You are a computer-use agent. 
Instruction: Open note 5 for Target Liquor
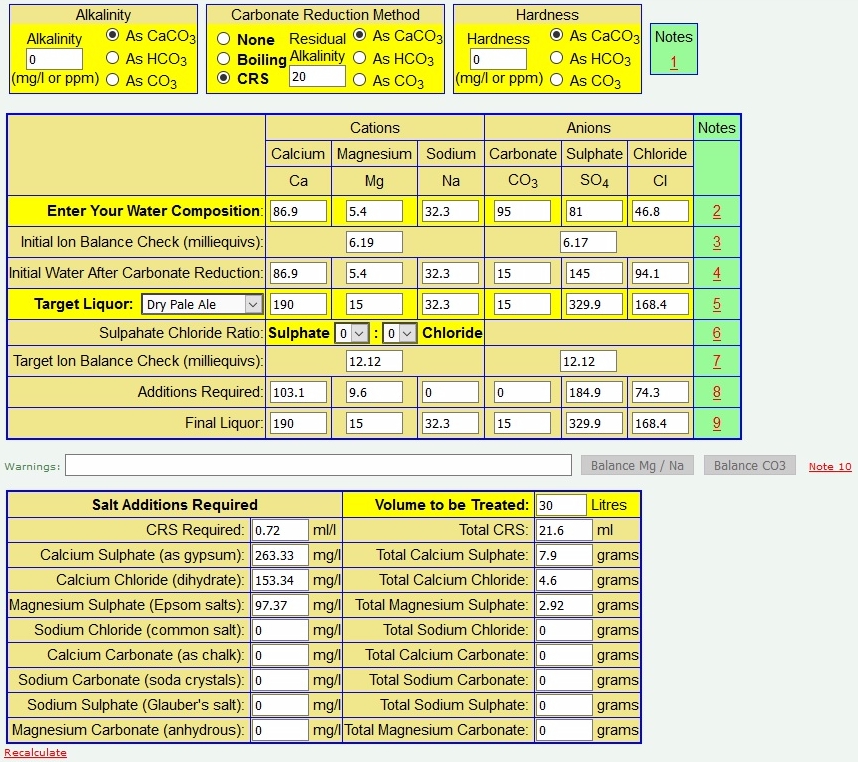tap(717, 304)
